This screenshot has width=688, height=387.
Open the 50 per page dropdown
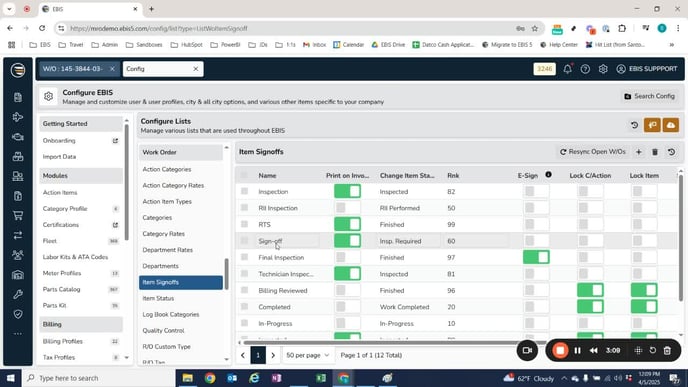307,355
